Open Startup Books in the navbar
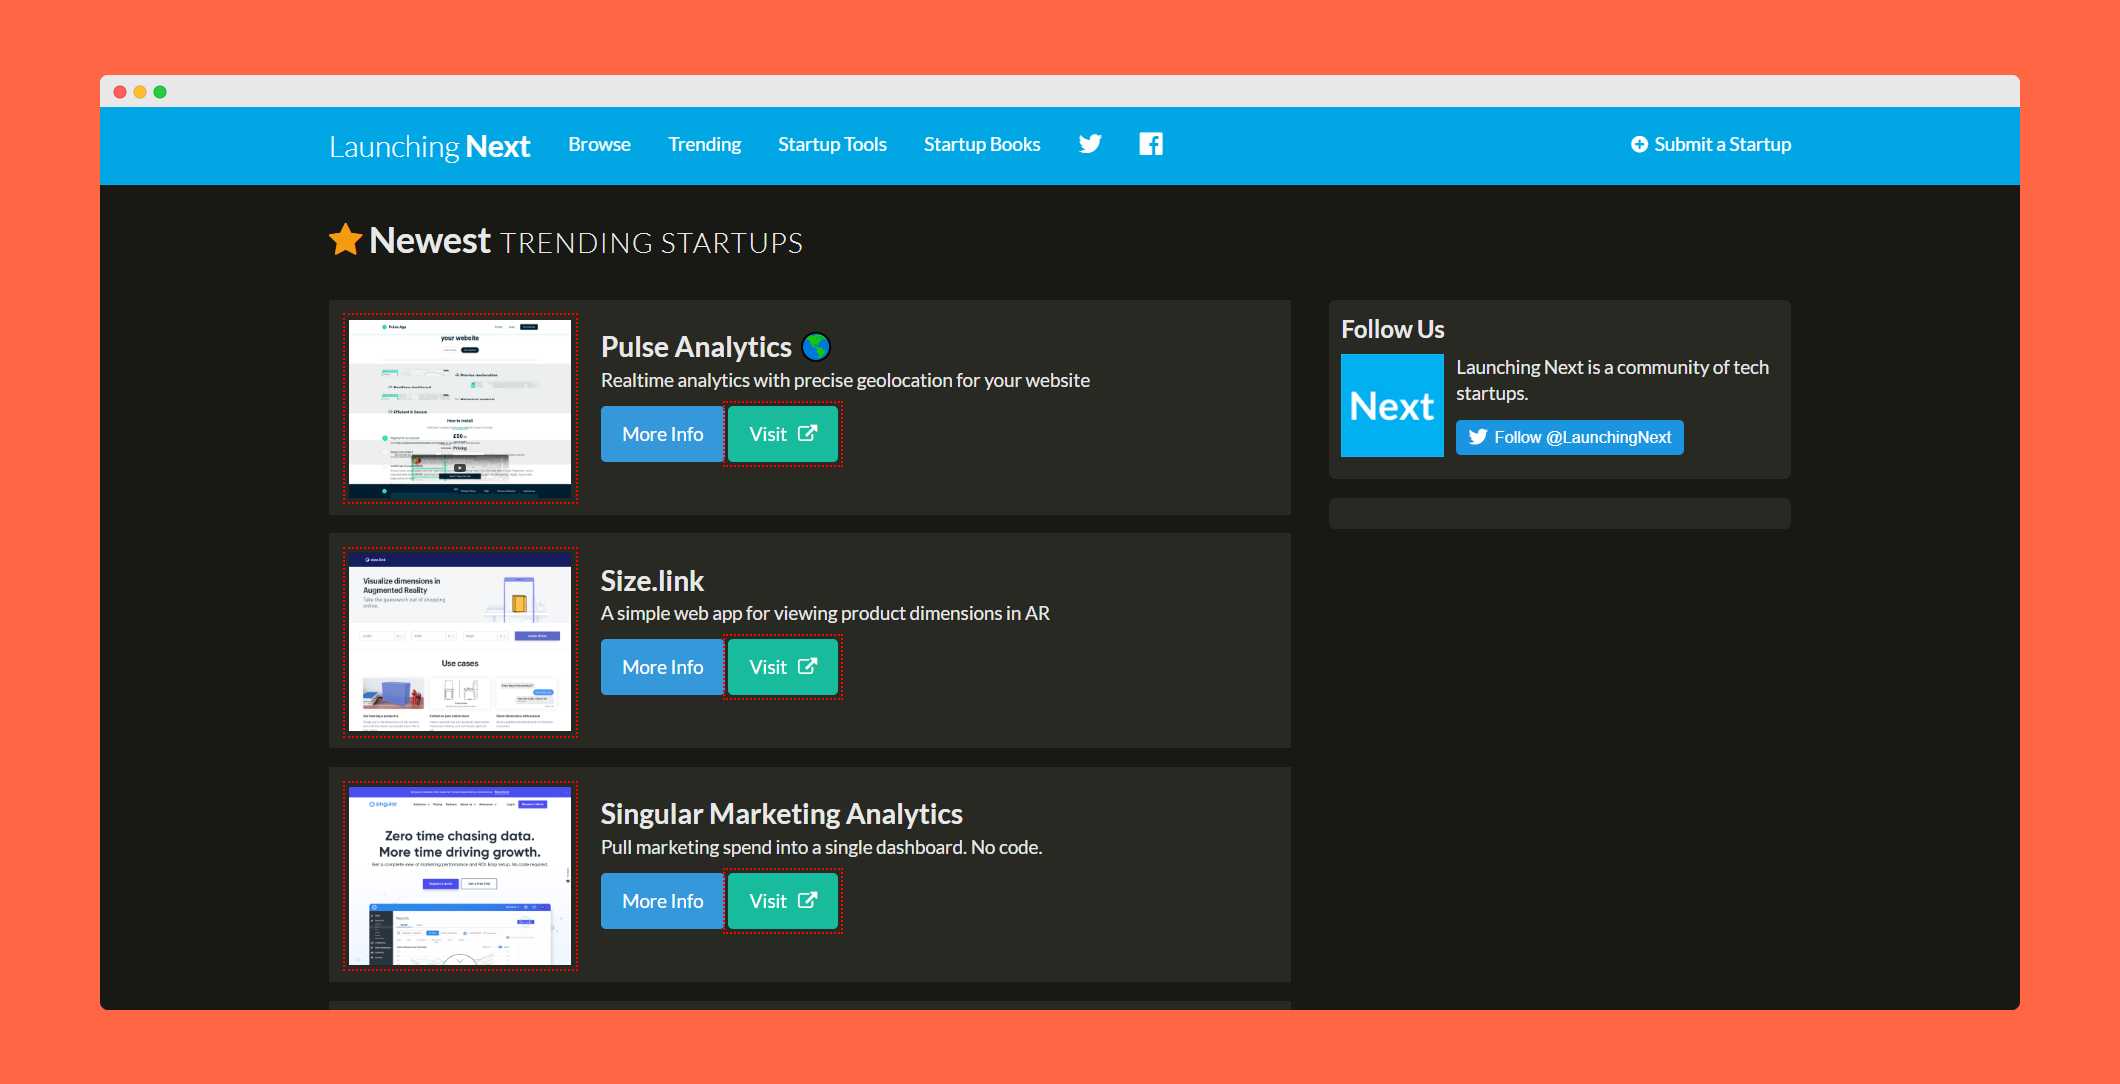Image resolution: width=2120 pixels, height=1084 pixels. pyautogui.click(x=982, y=144)
